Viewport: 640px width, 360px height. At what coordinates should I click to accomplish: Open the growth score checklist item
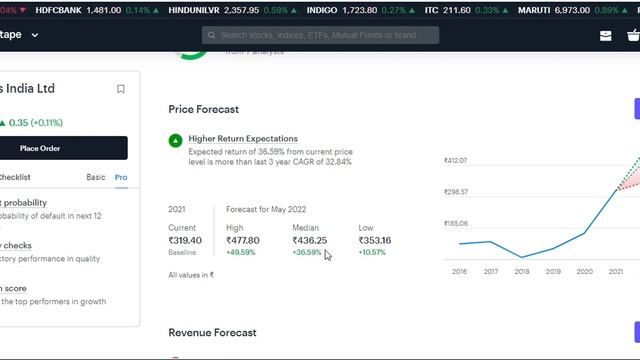[x=13, y=288]
